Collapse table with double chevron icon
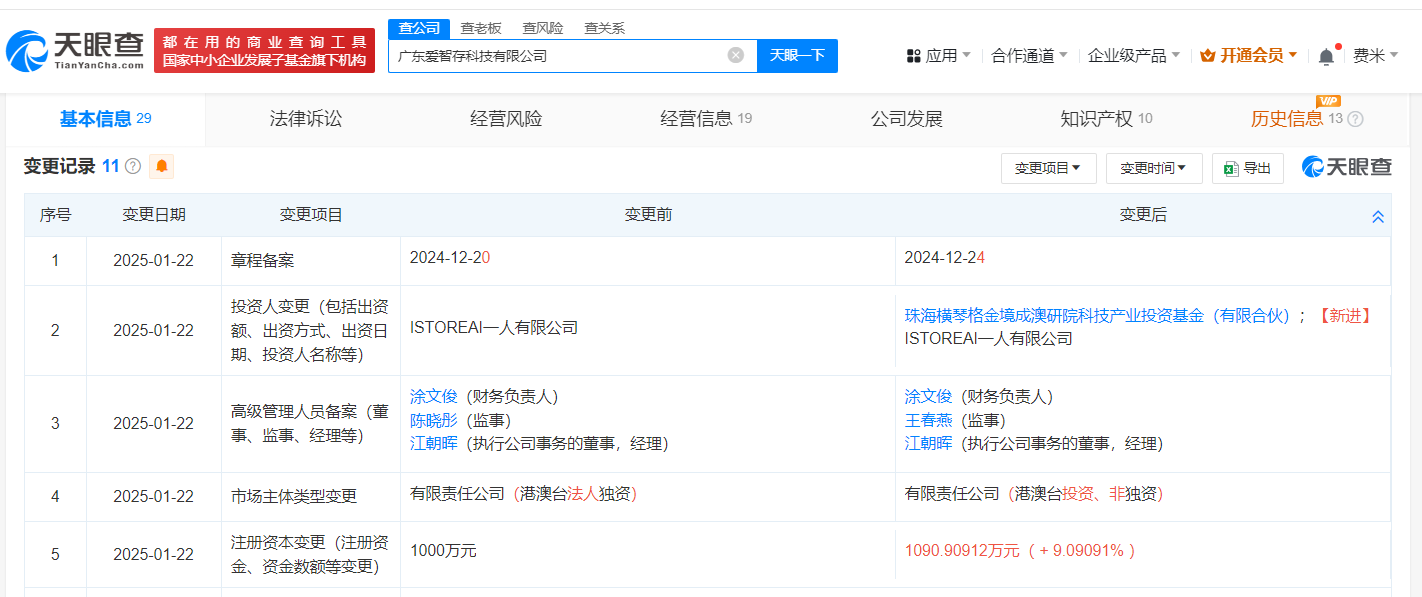This screenshot has height=597, width=1422. coord(1377,217)
